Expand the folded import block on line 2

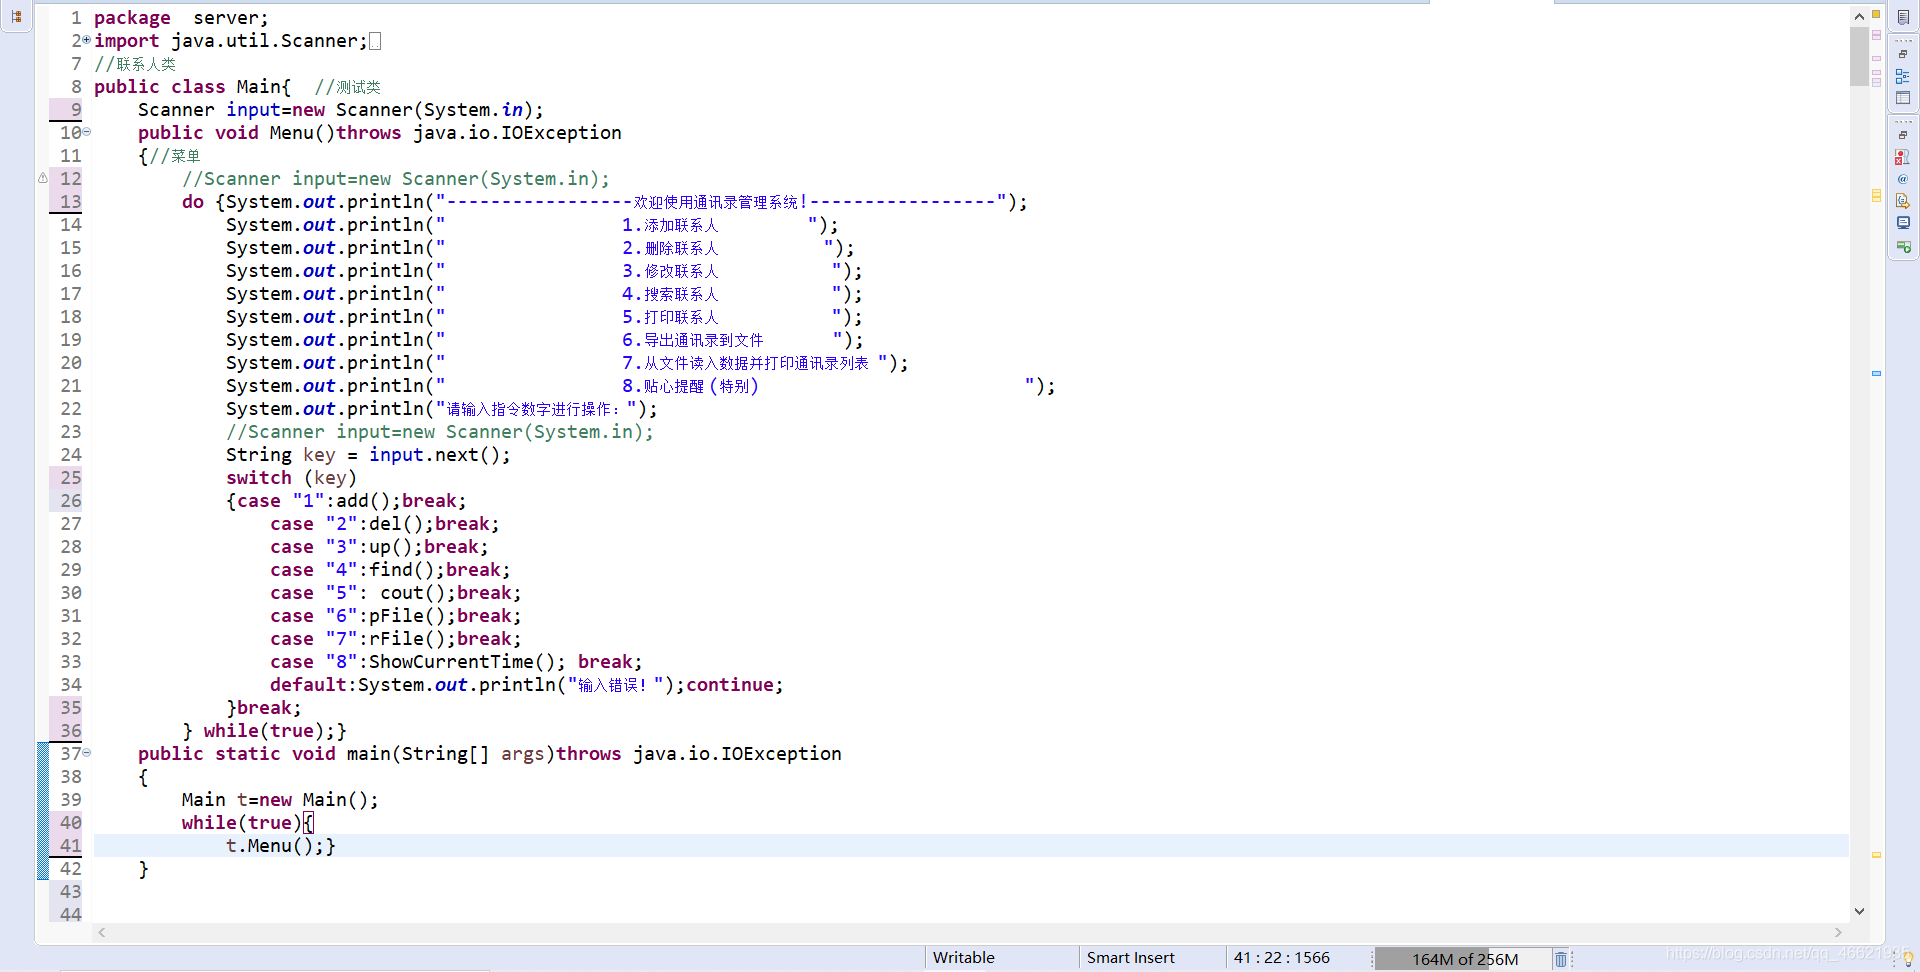coord(87,40)
